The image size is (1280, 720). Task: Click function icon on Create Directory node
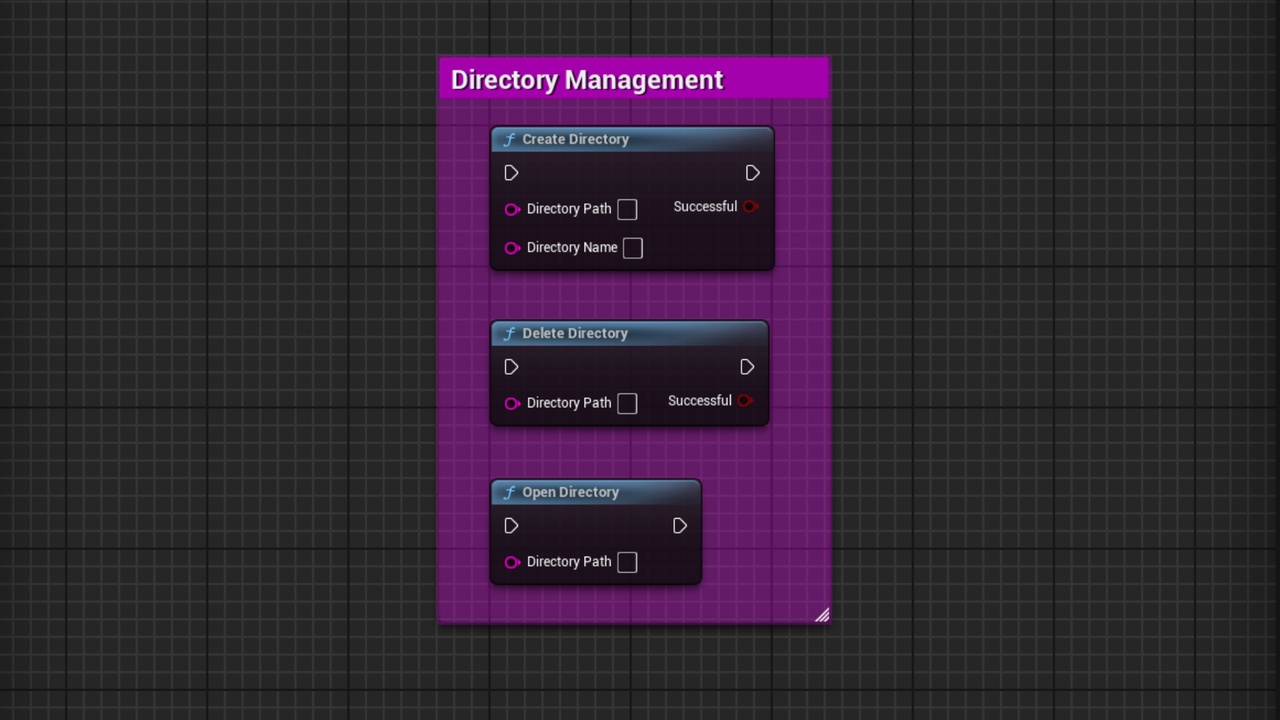pyautogui.click(x=509, y=140)
